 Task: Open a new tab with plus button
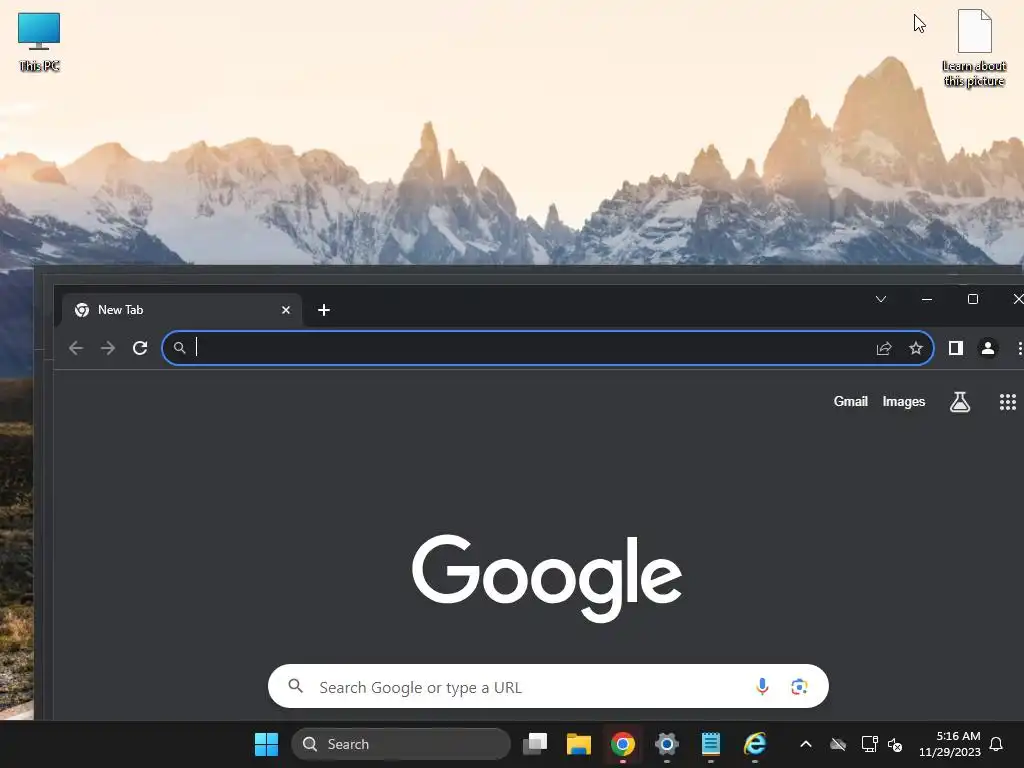[x=323, y=310]
